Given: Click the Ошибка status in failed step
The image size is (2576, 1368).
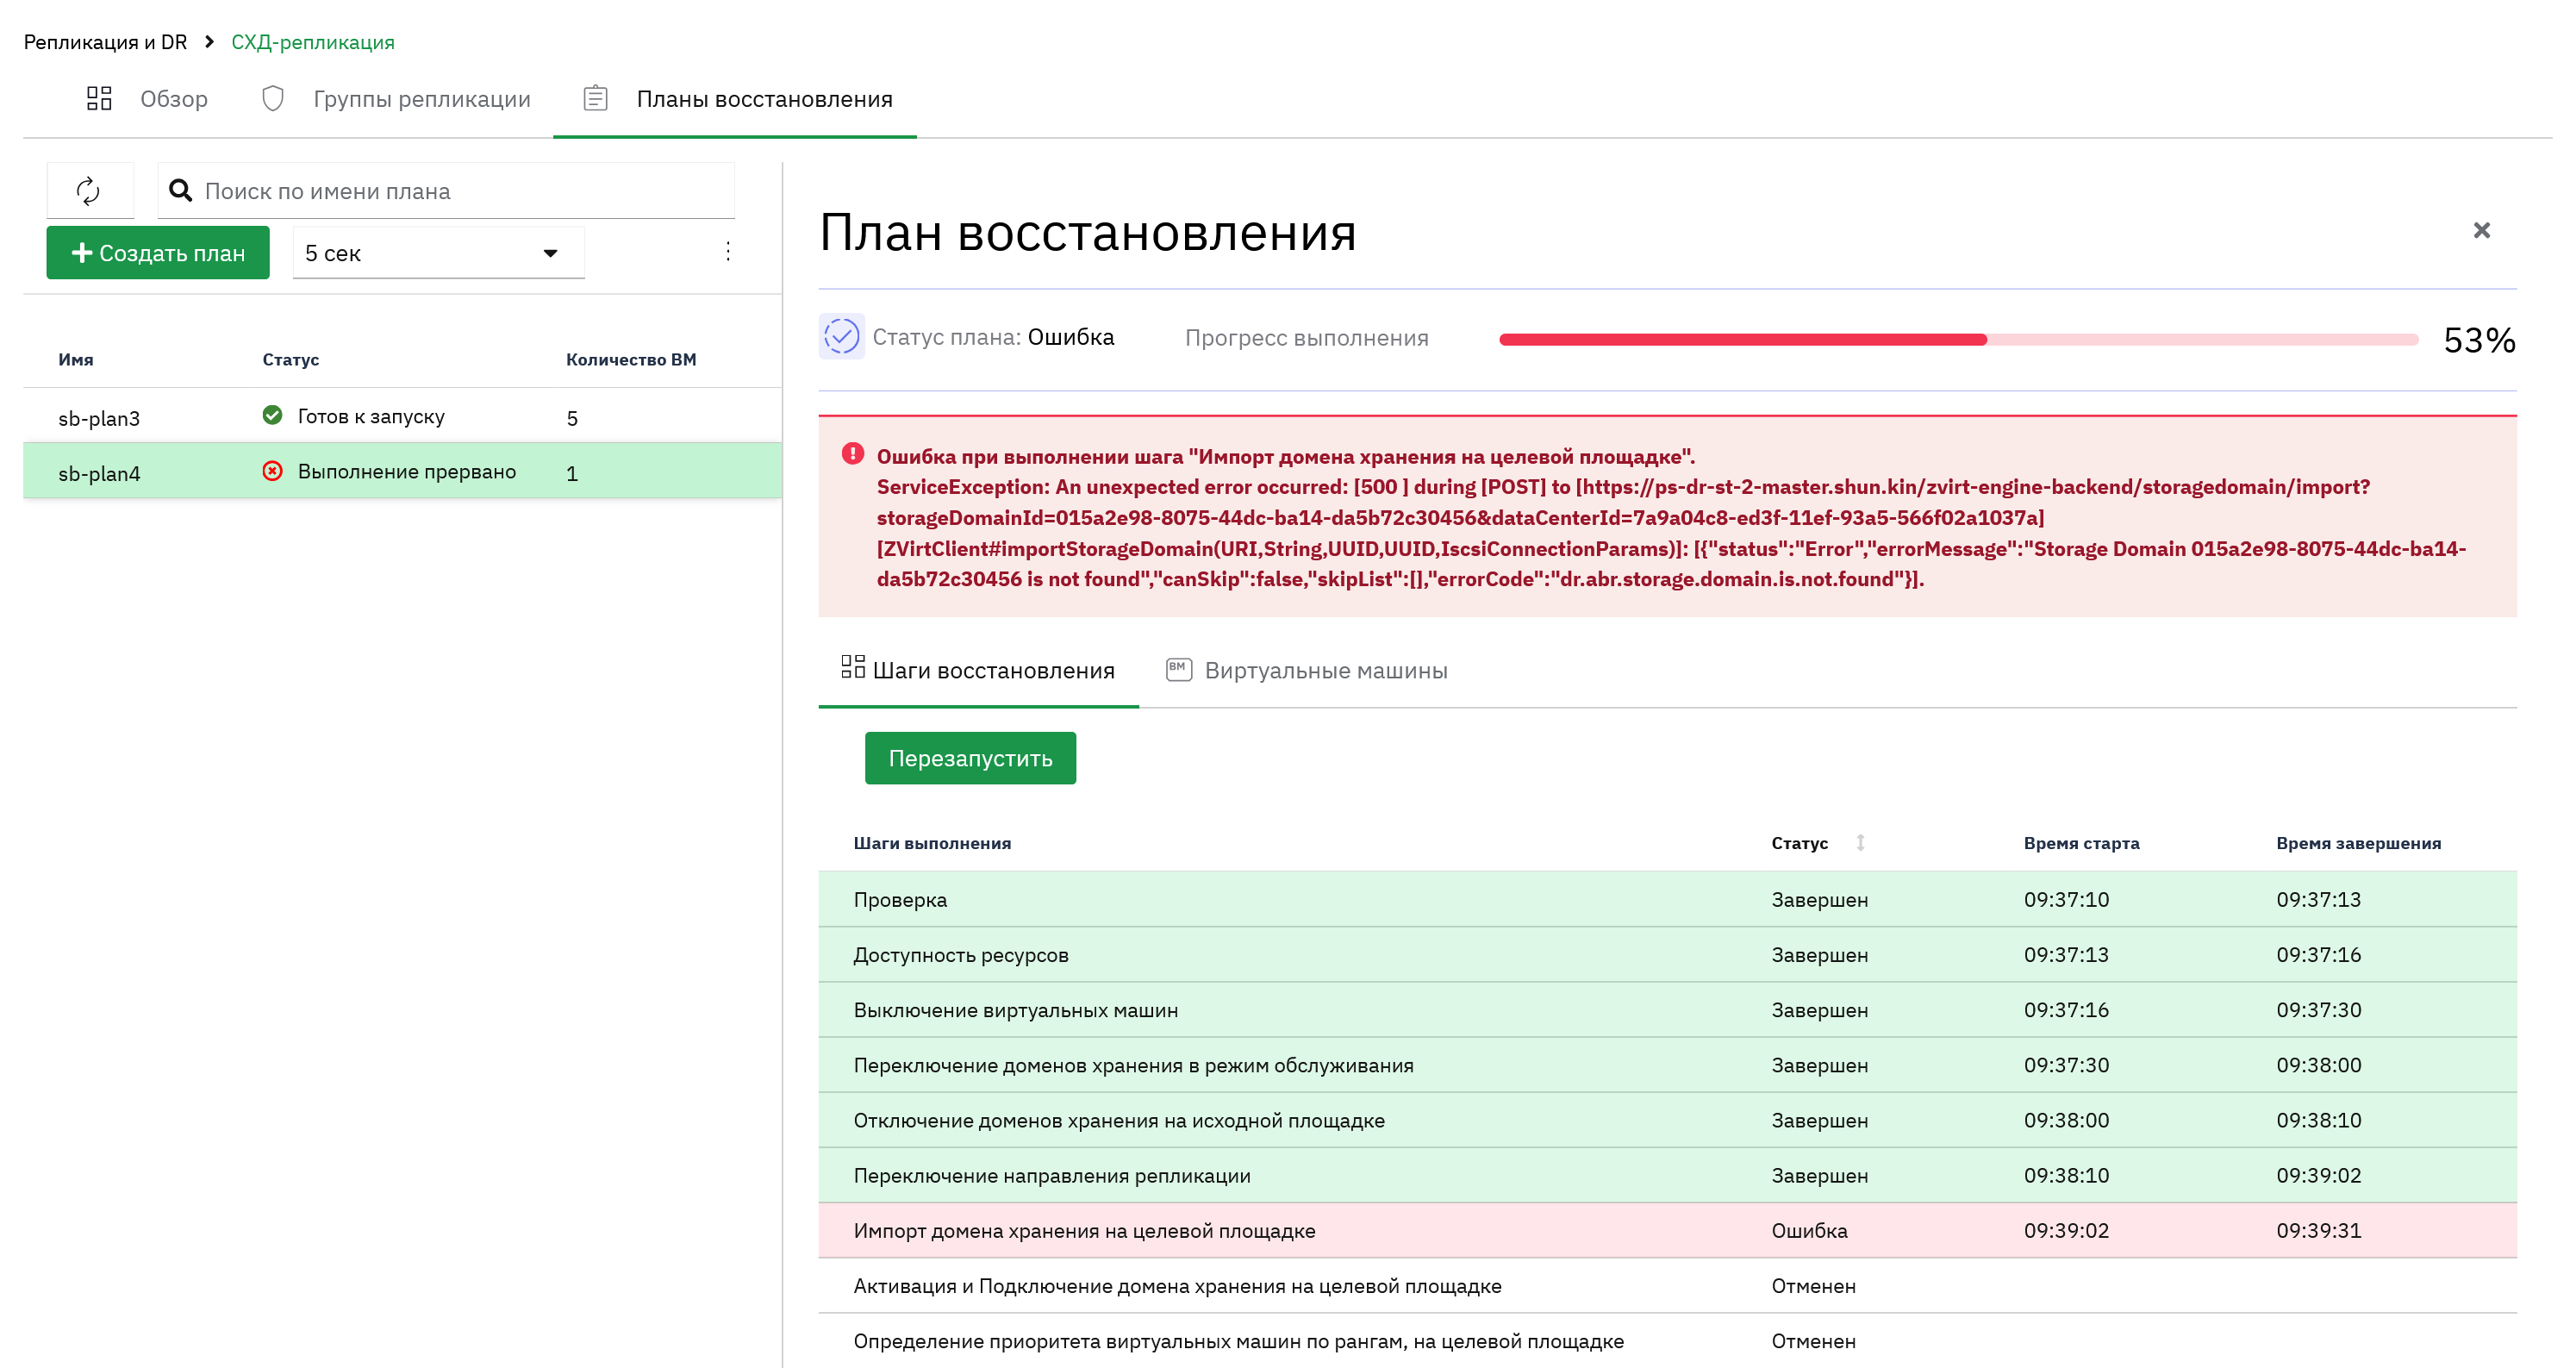Looking at the screenshot, I should click(x=1809, y=1231).
